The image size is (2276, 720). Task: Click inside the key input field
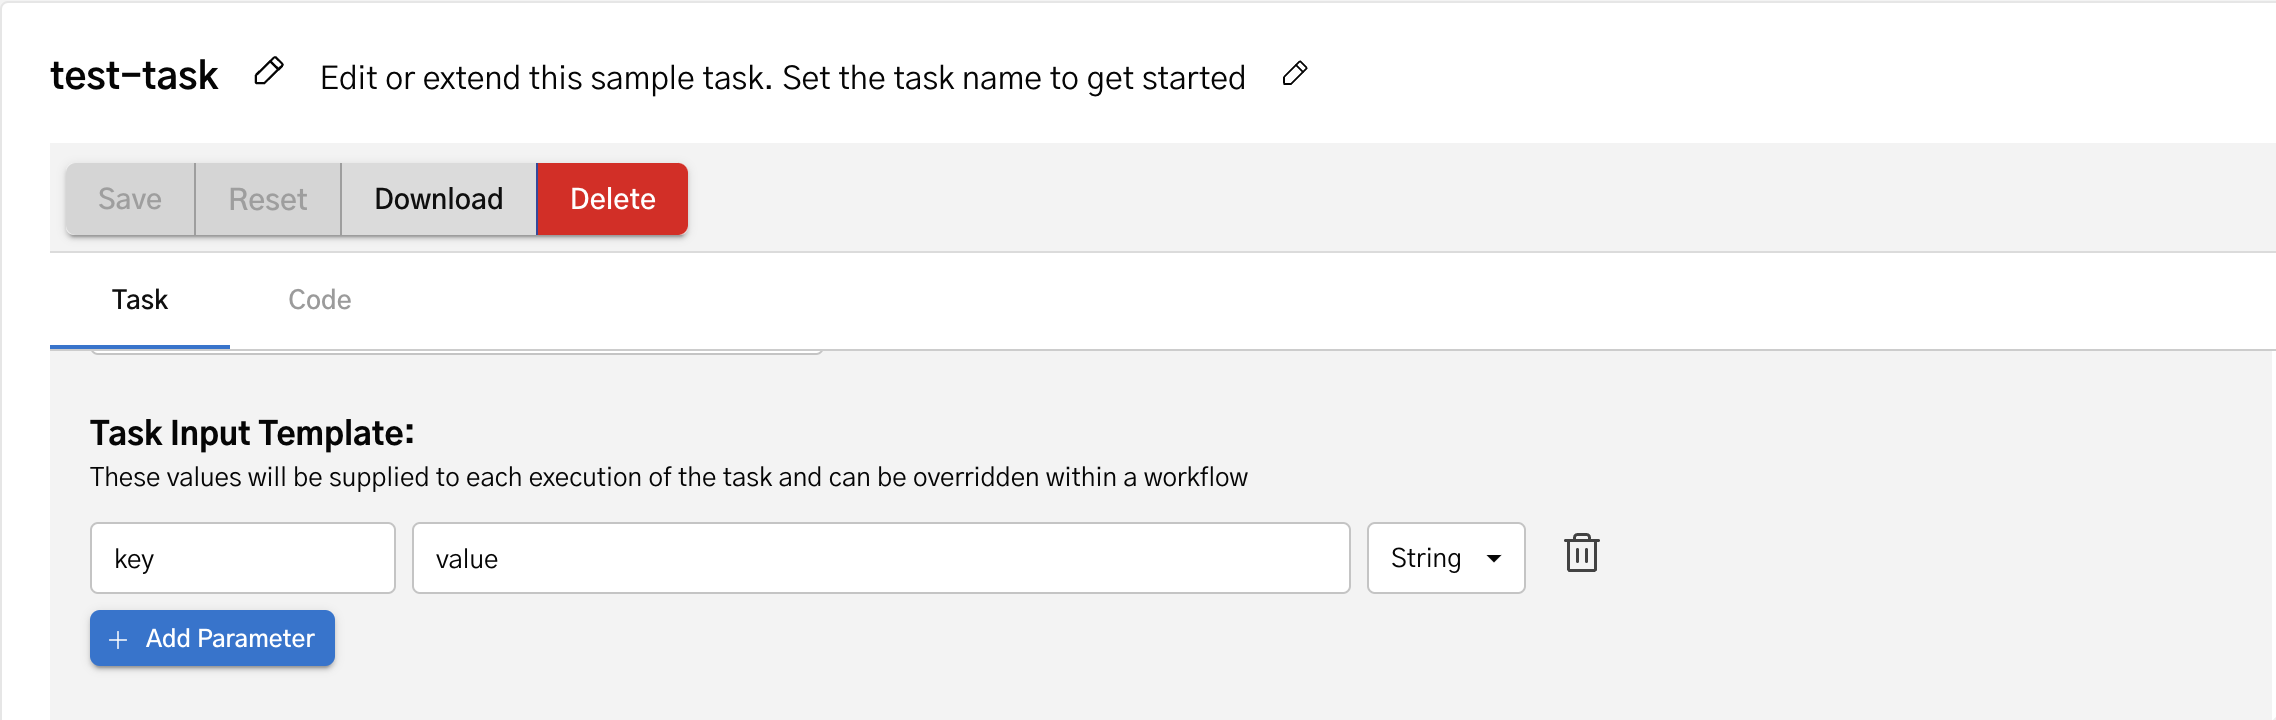(241, 558)
